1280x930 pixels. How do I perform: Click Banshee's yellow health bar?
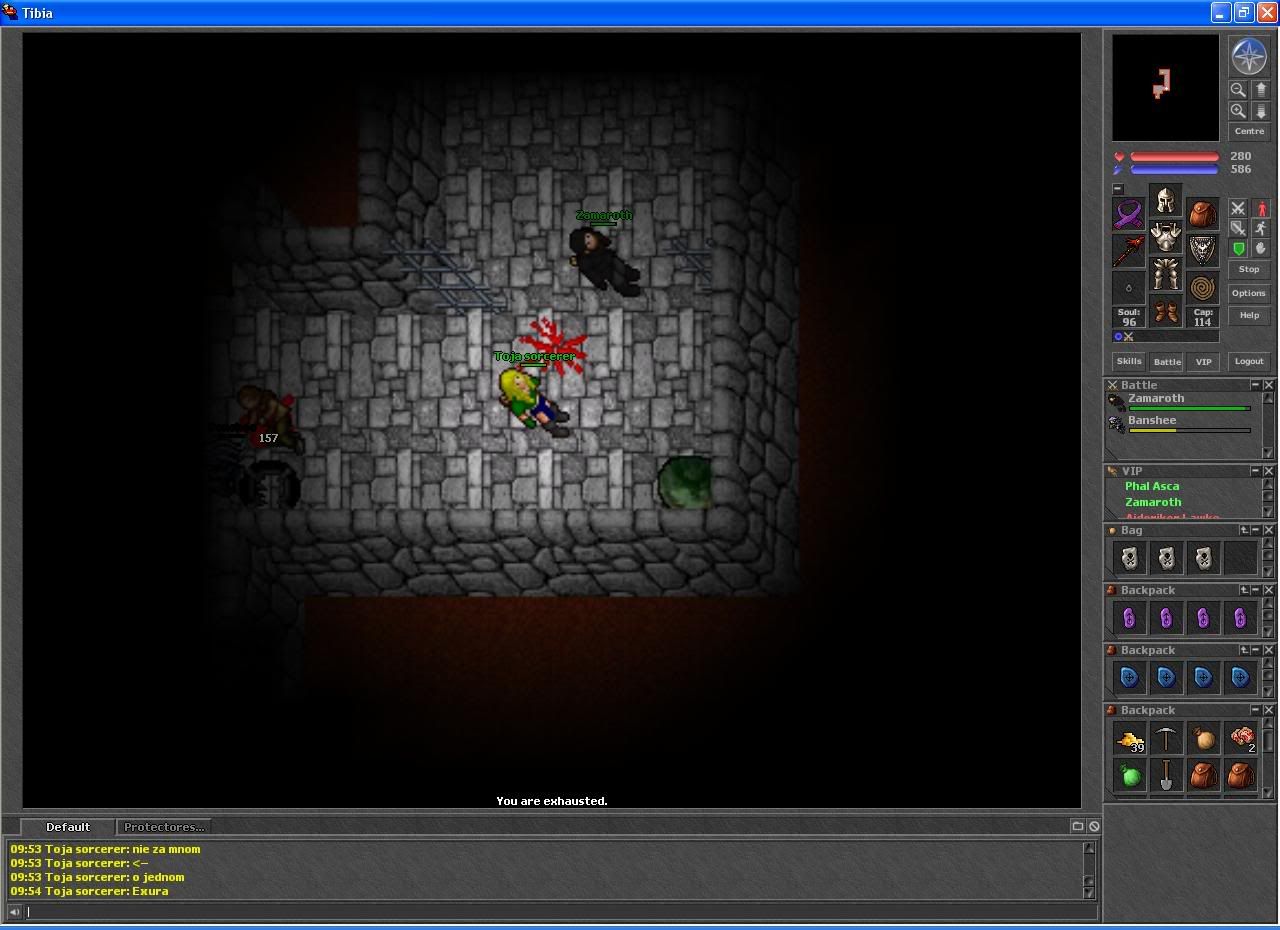tap(1189, 430)
